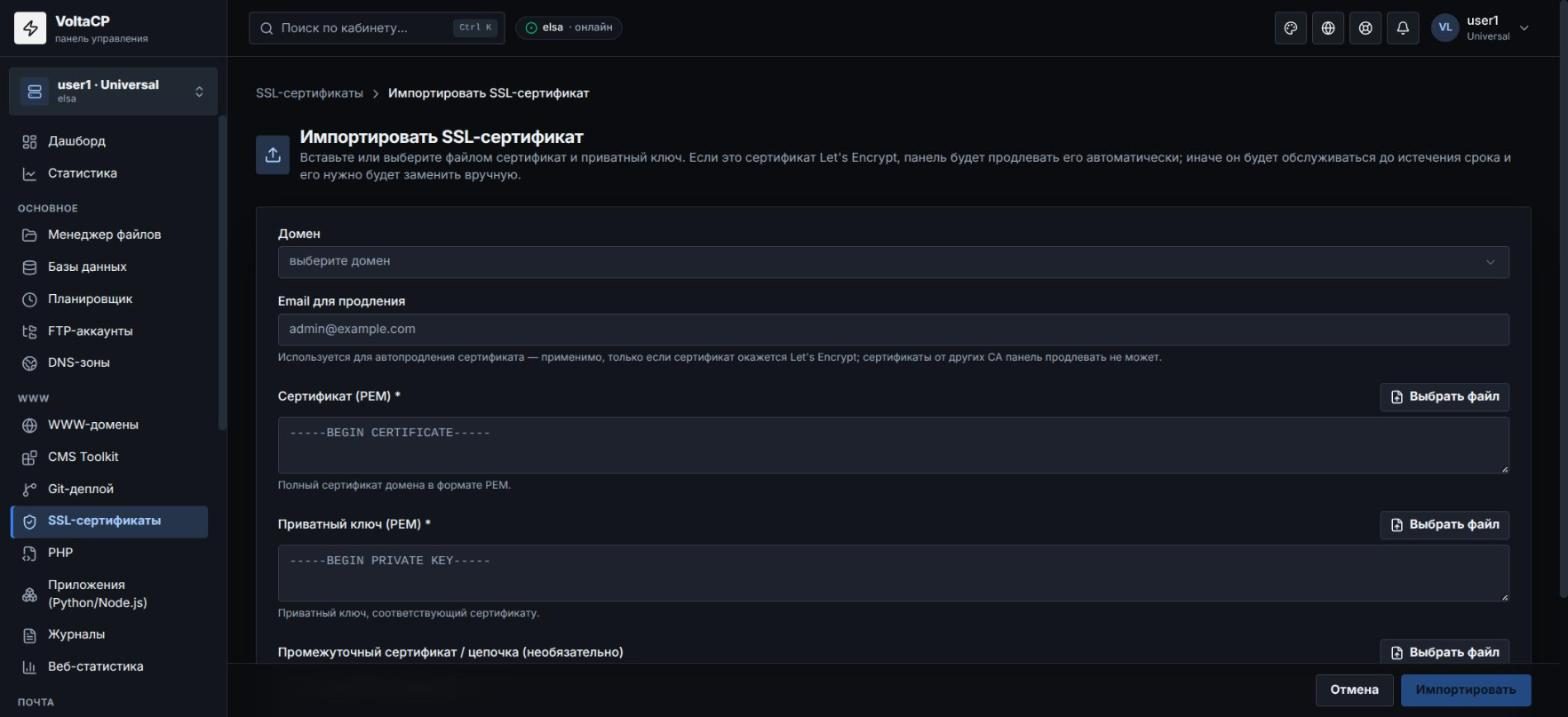Click the VL user avatar
Image resolution: width=1568 pixels, height=717 pixels.
click(x=1445, y=28)
